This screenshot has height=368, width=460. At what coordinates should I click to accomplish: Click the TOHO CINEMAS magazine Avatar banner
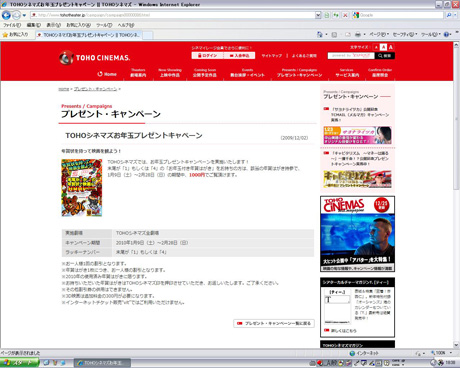tap(357, 234)
